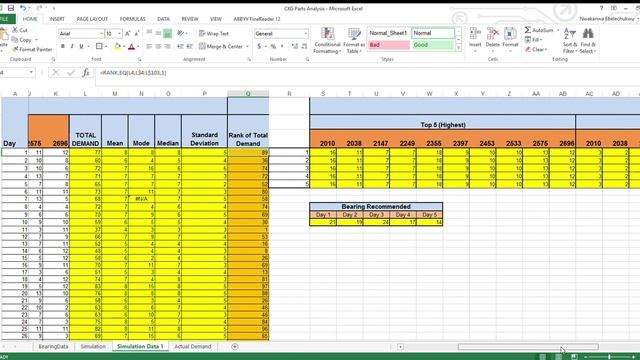Open Conditional Formatting menu

click(x=327, y=40)
